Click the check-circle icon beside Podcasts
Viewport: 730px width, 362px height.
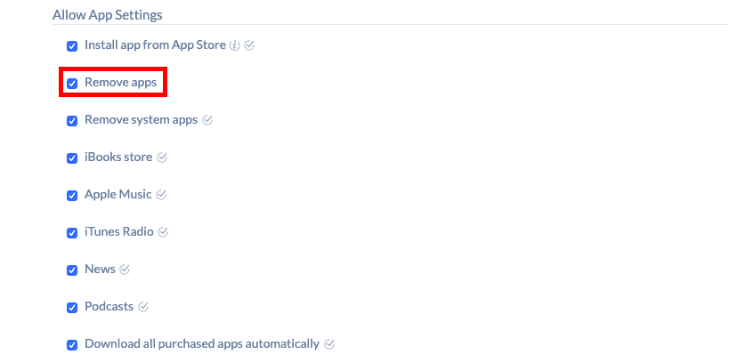point(143,307)
